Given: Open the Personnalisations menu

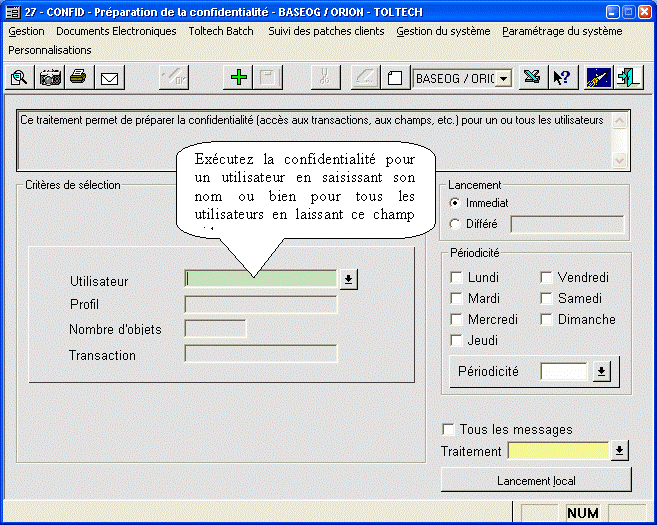Looking at the screenshot, I should (x=50, y=50).
